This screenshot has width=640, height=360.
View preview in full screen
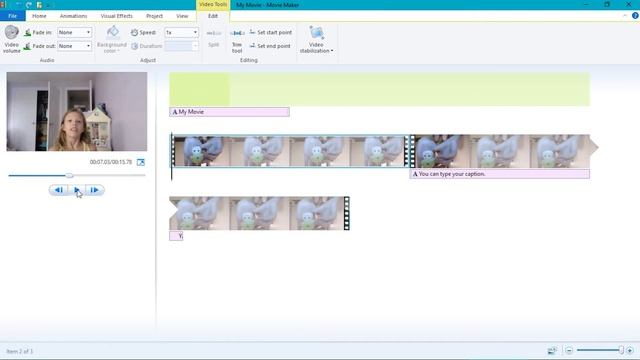pyautogui.click(x=141, y=162)
